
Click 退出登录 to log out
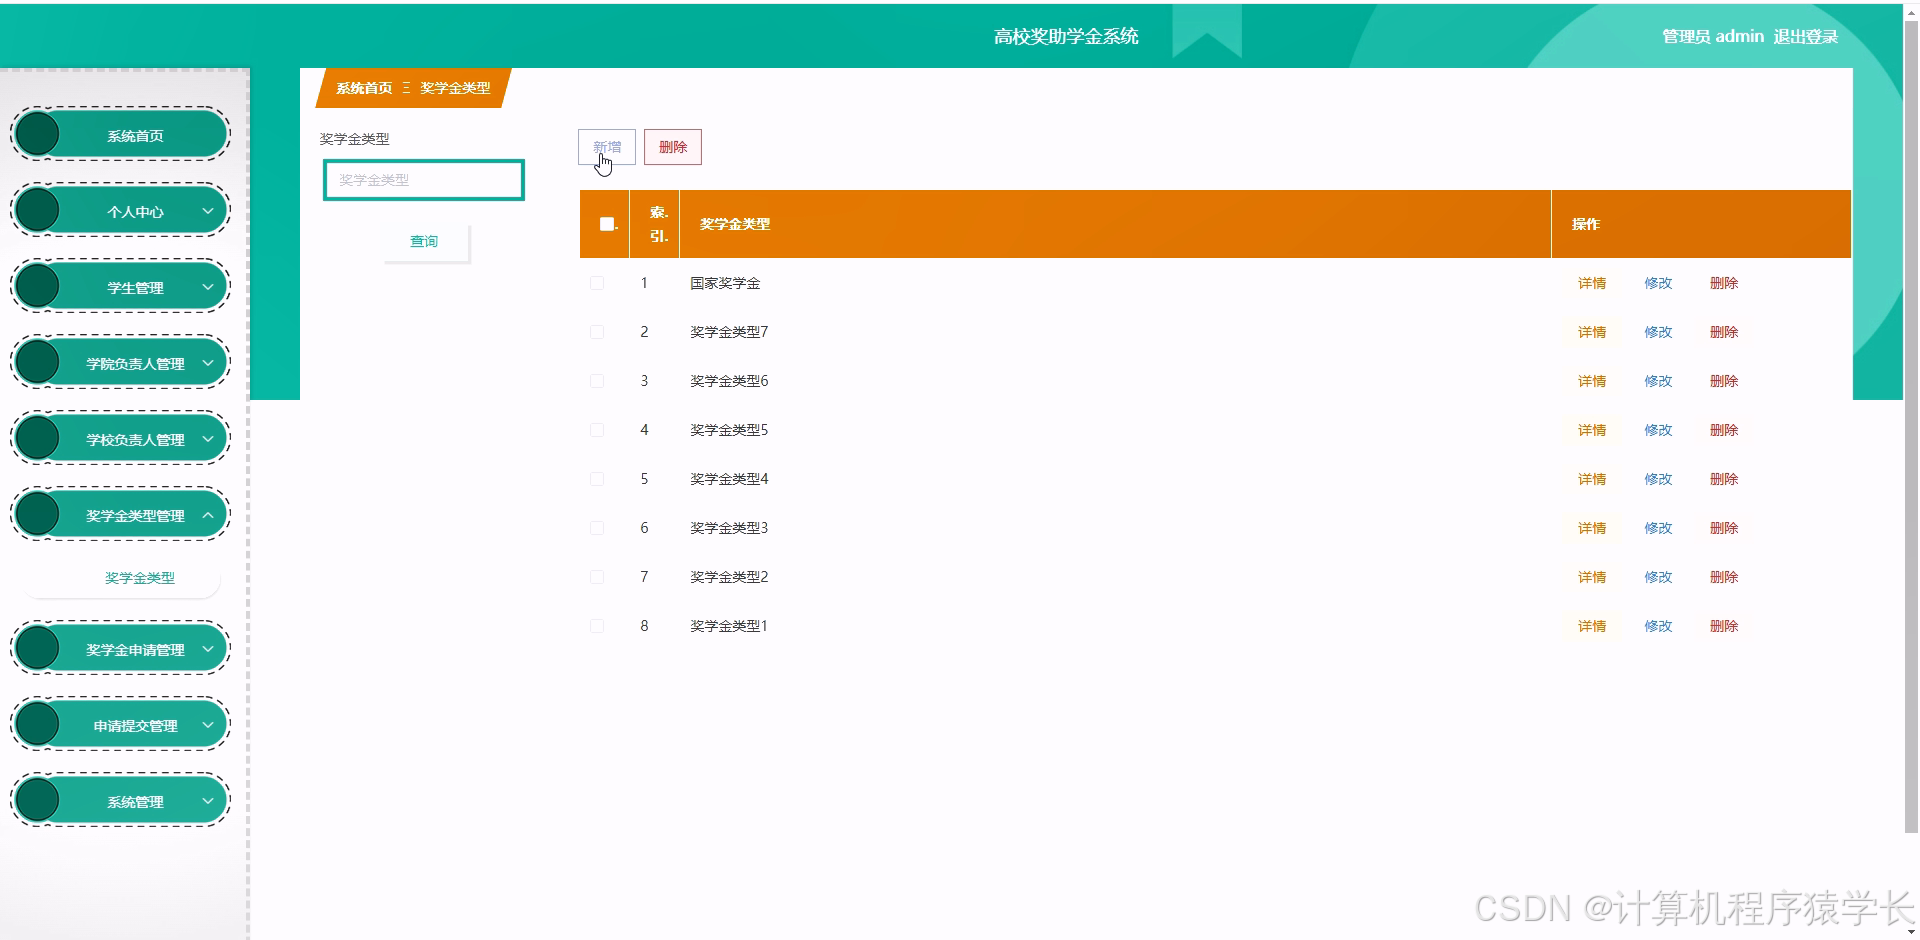[1806, 37]
